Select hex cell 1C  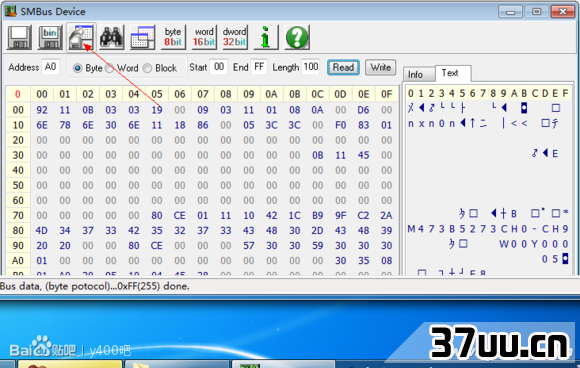point(294,215)
